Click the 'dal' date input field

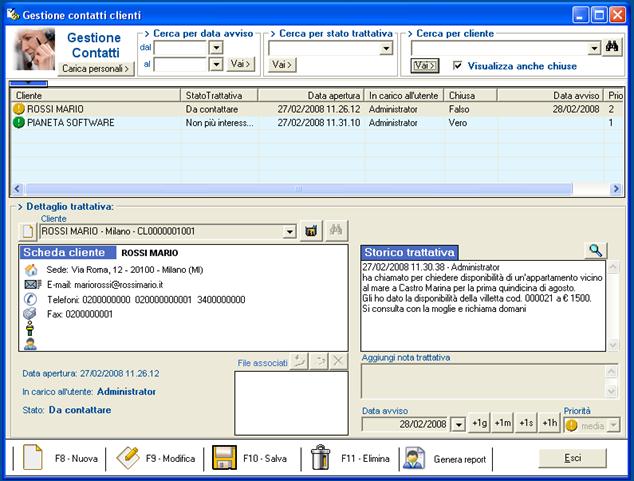tap(180, 48)
